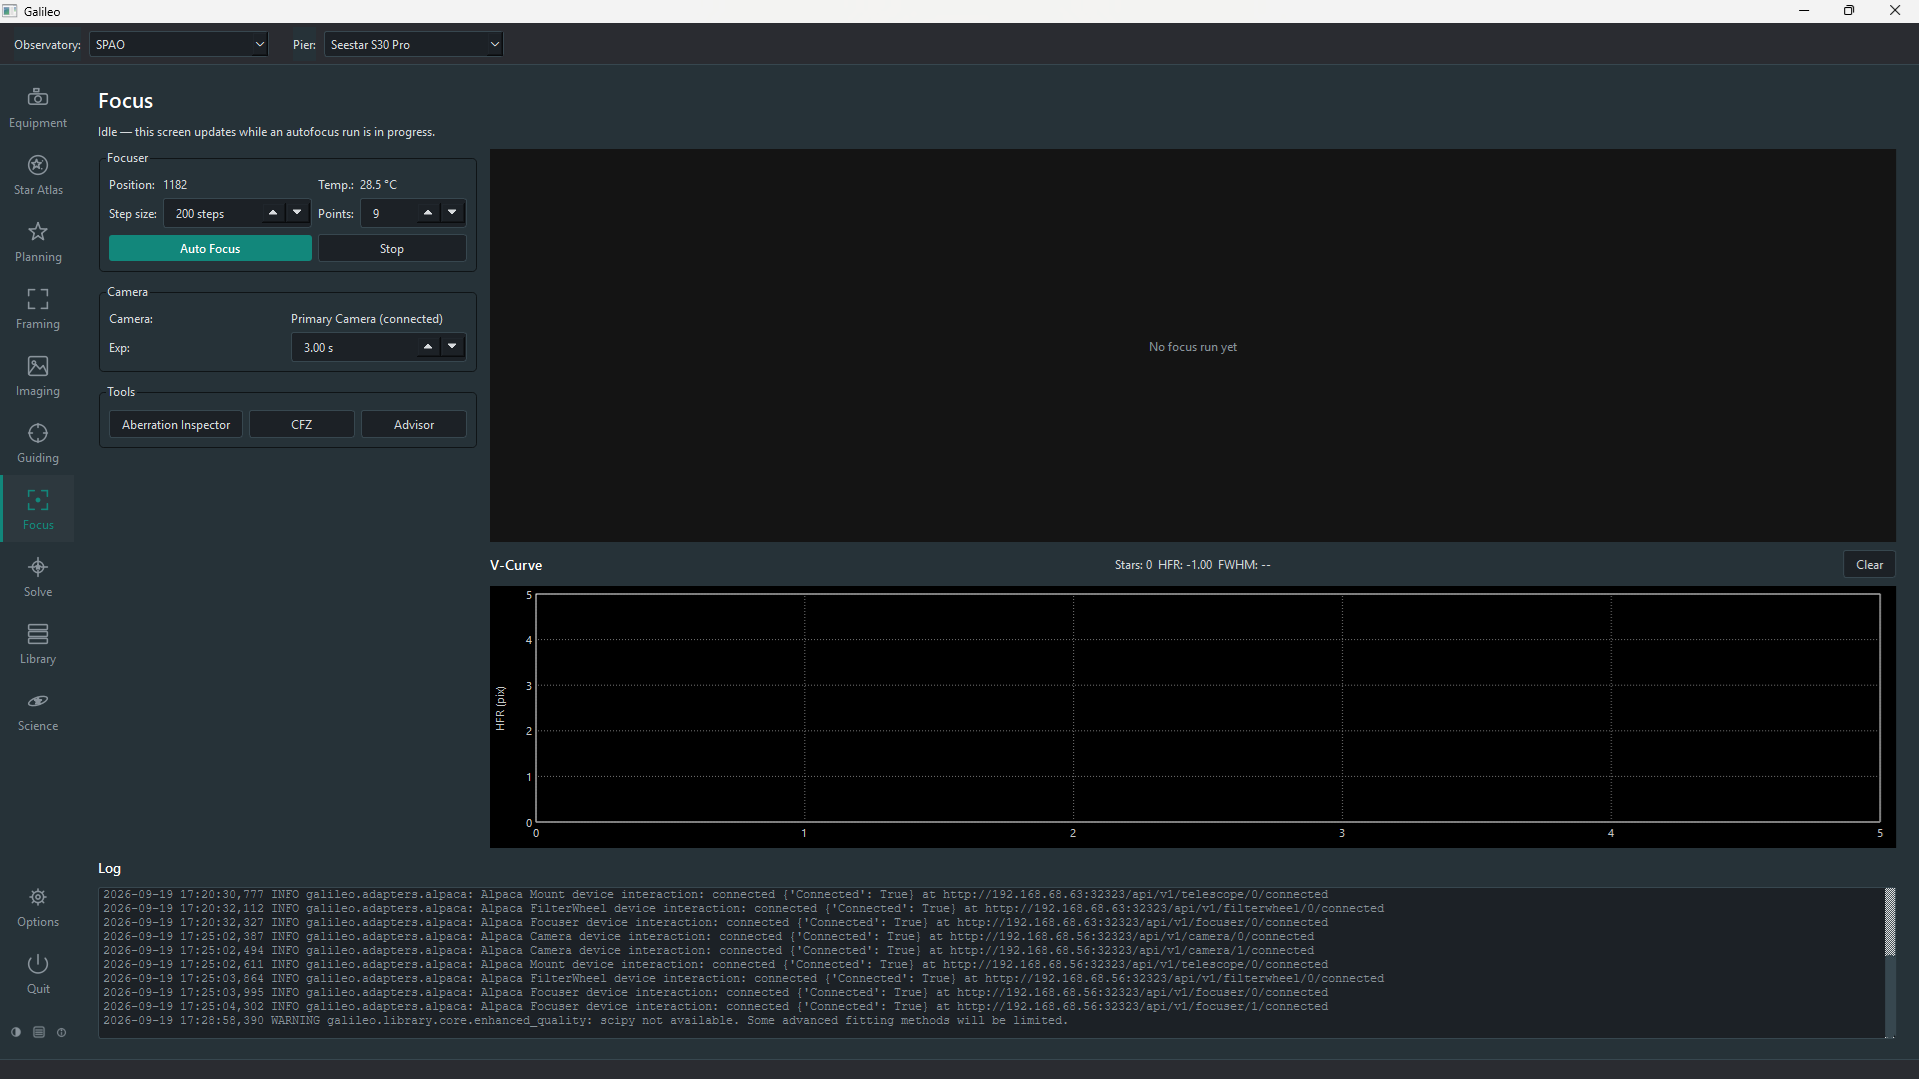
Task: Expand the Pier dropdown showing Seestar S30 Pro
Action: (x=413, y=44)
